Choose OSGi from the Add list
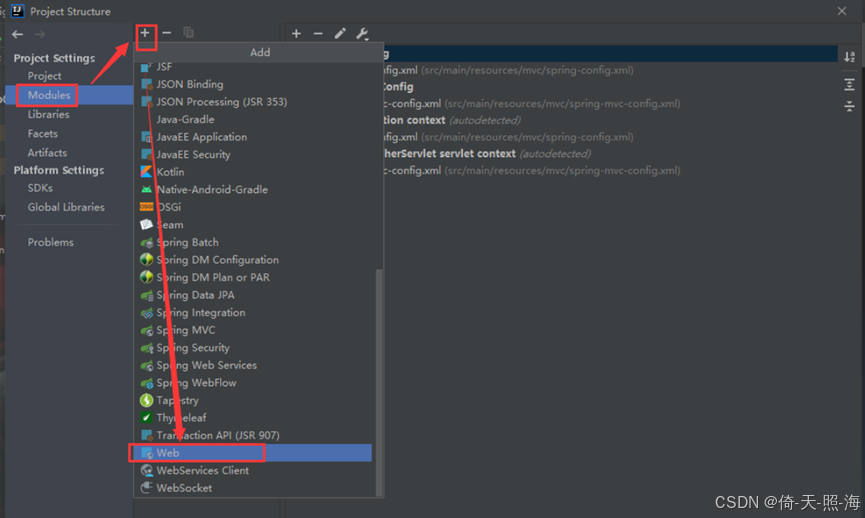 click(254, 207)
